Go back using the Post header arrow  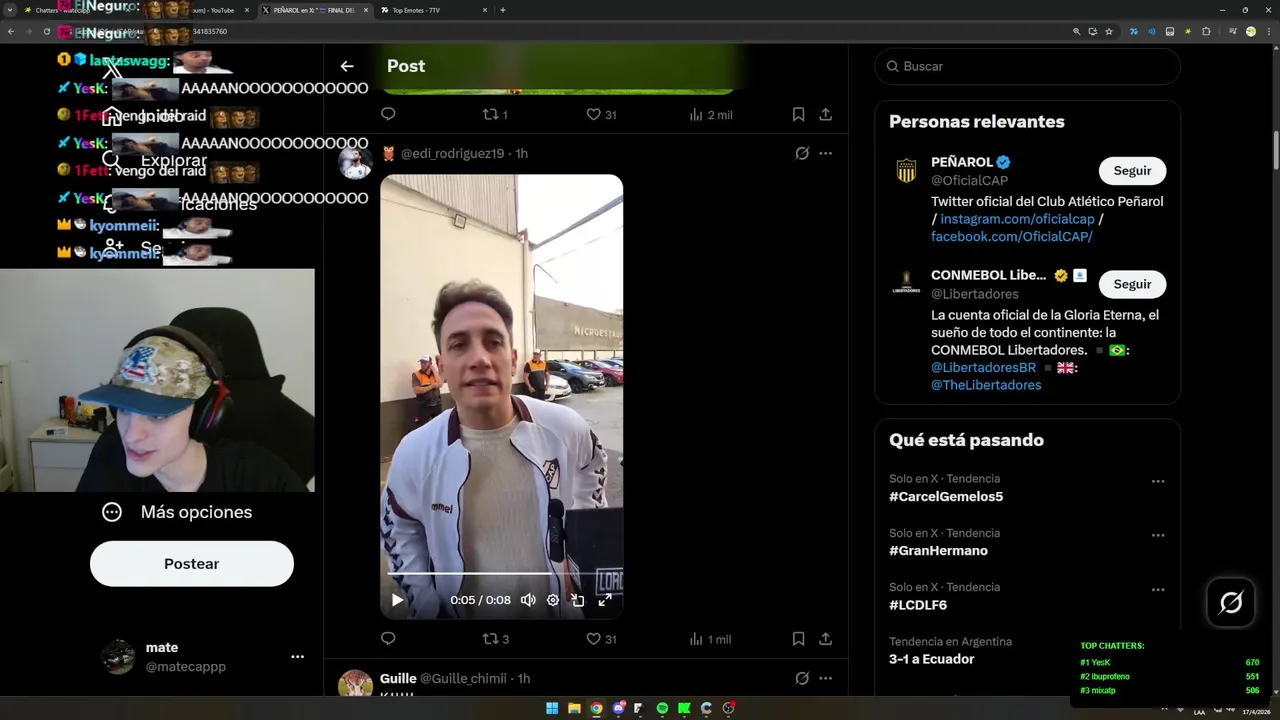(x=347, y=66)
